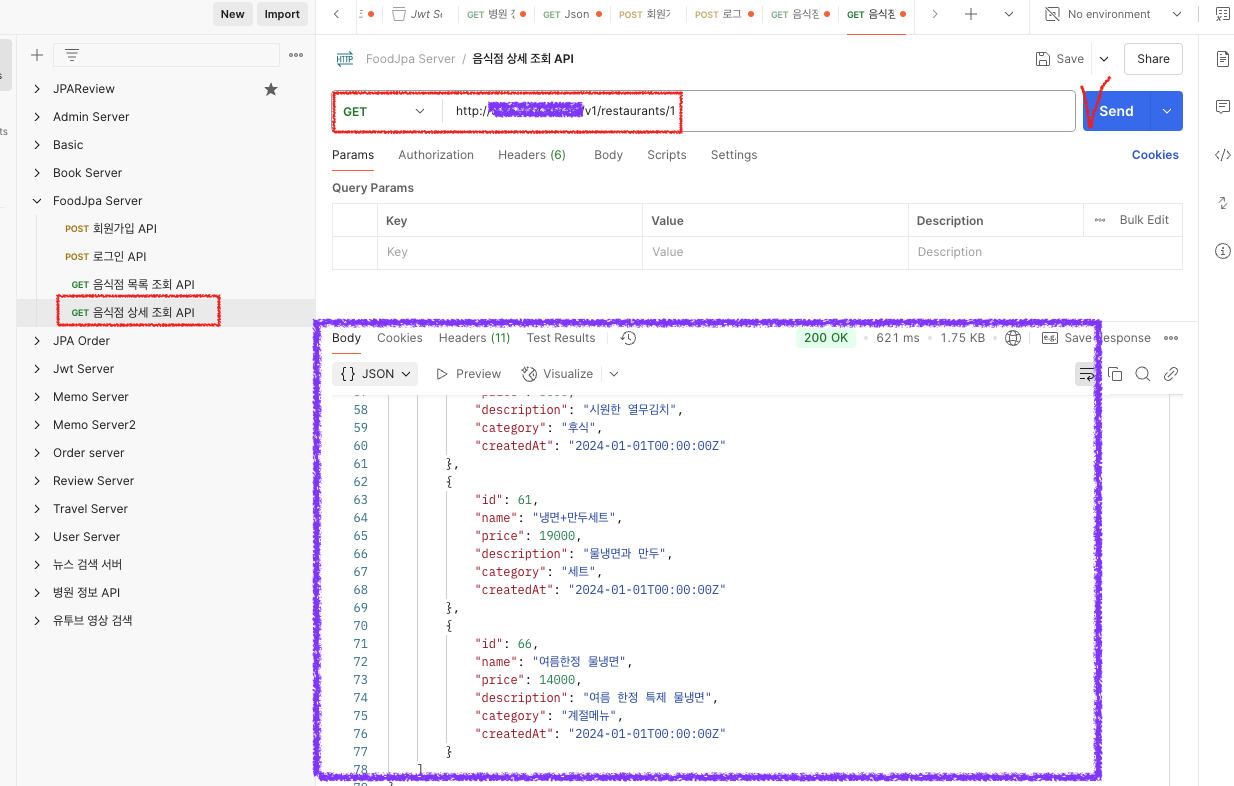Open the 유튜브 영상 검색 collection
This screenshot has height=786, width=1234.
[x=92, y=621]
